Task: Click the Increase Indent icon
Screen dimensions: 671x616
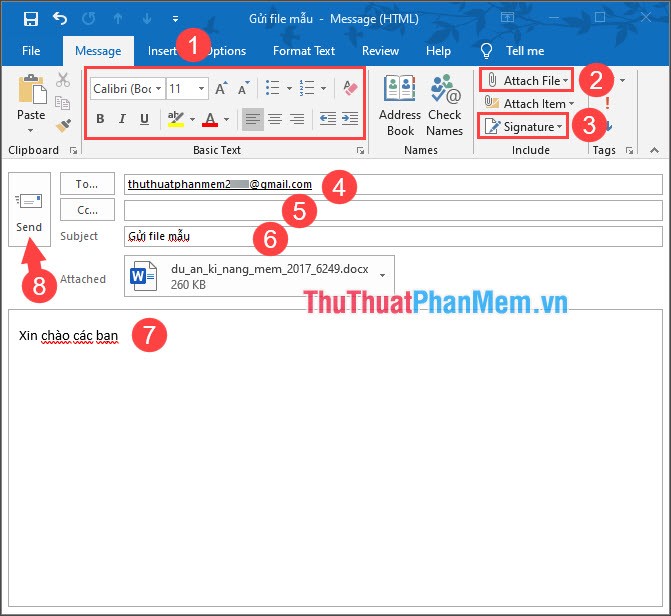Action: pyautogui.click(x=350, y=119)
